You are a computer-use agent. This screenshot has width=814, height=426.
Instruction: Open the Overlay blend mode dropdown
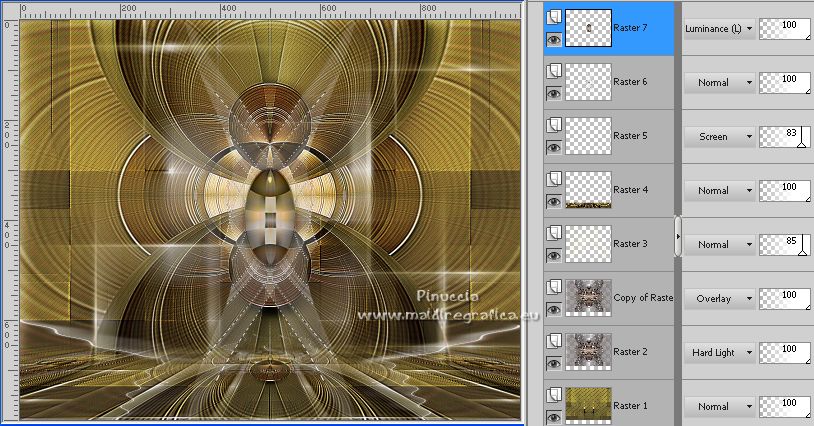point(719,298)
